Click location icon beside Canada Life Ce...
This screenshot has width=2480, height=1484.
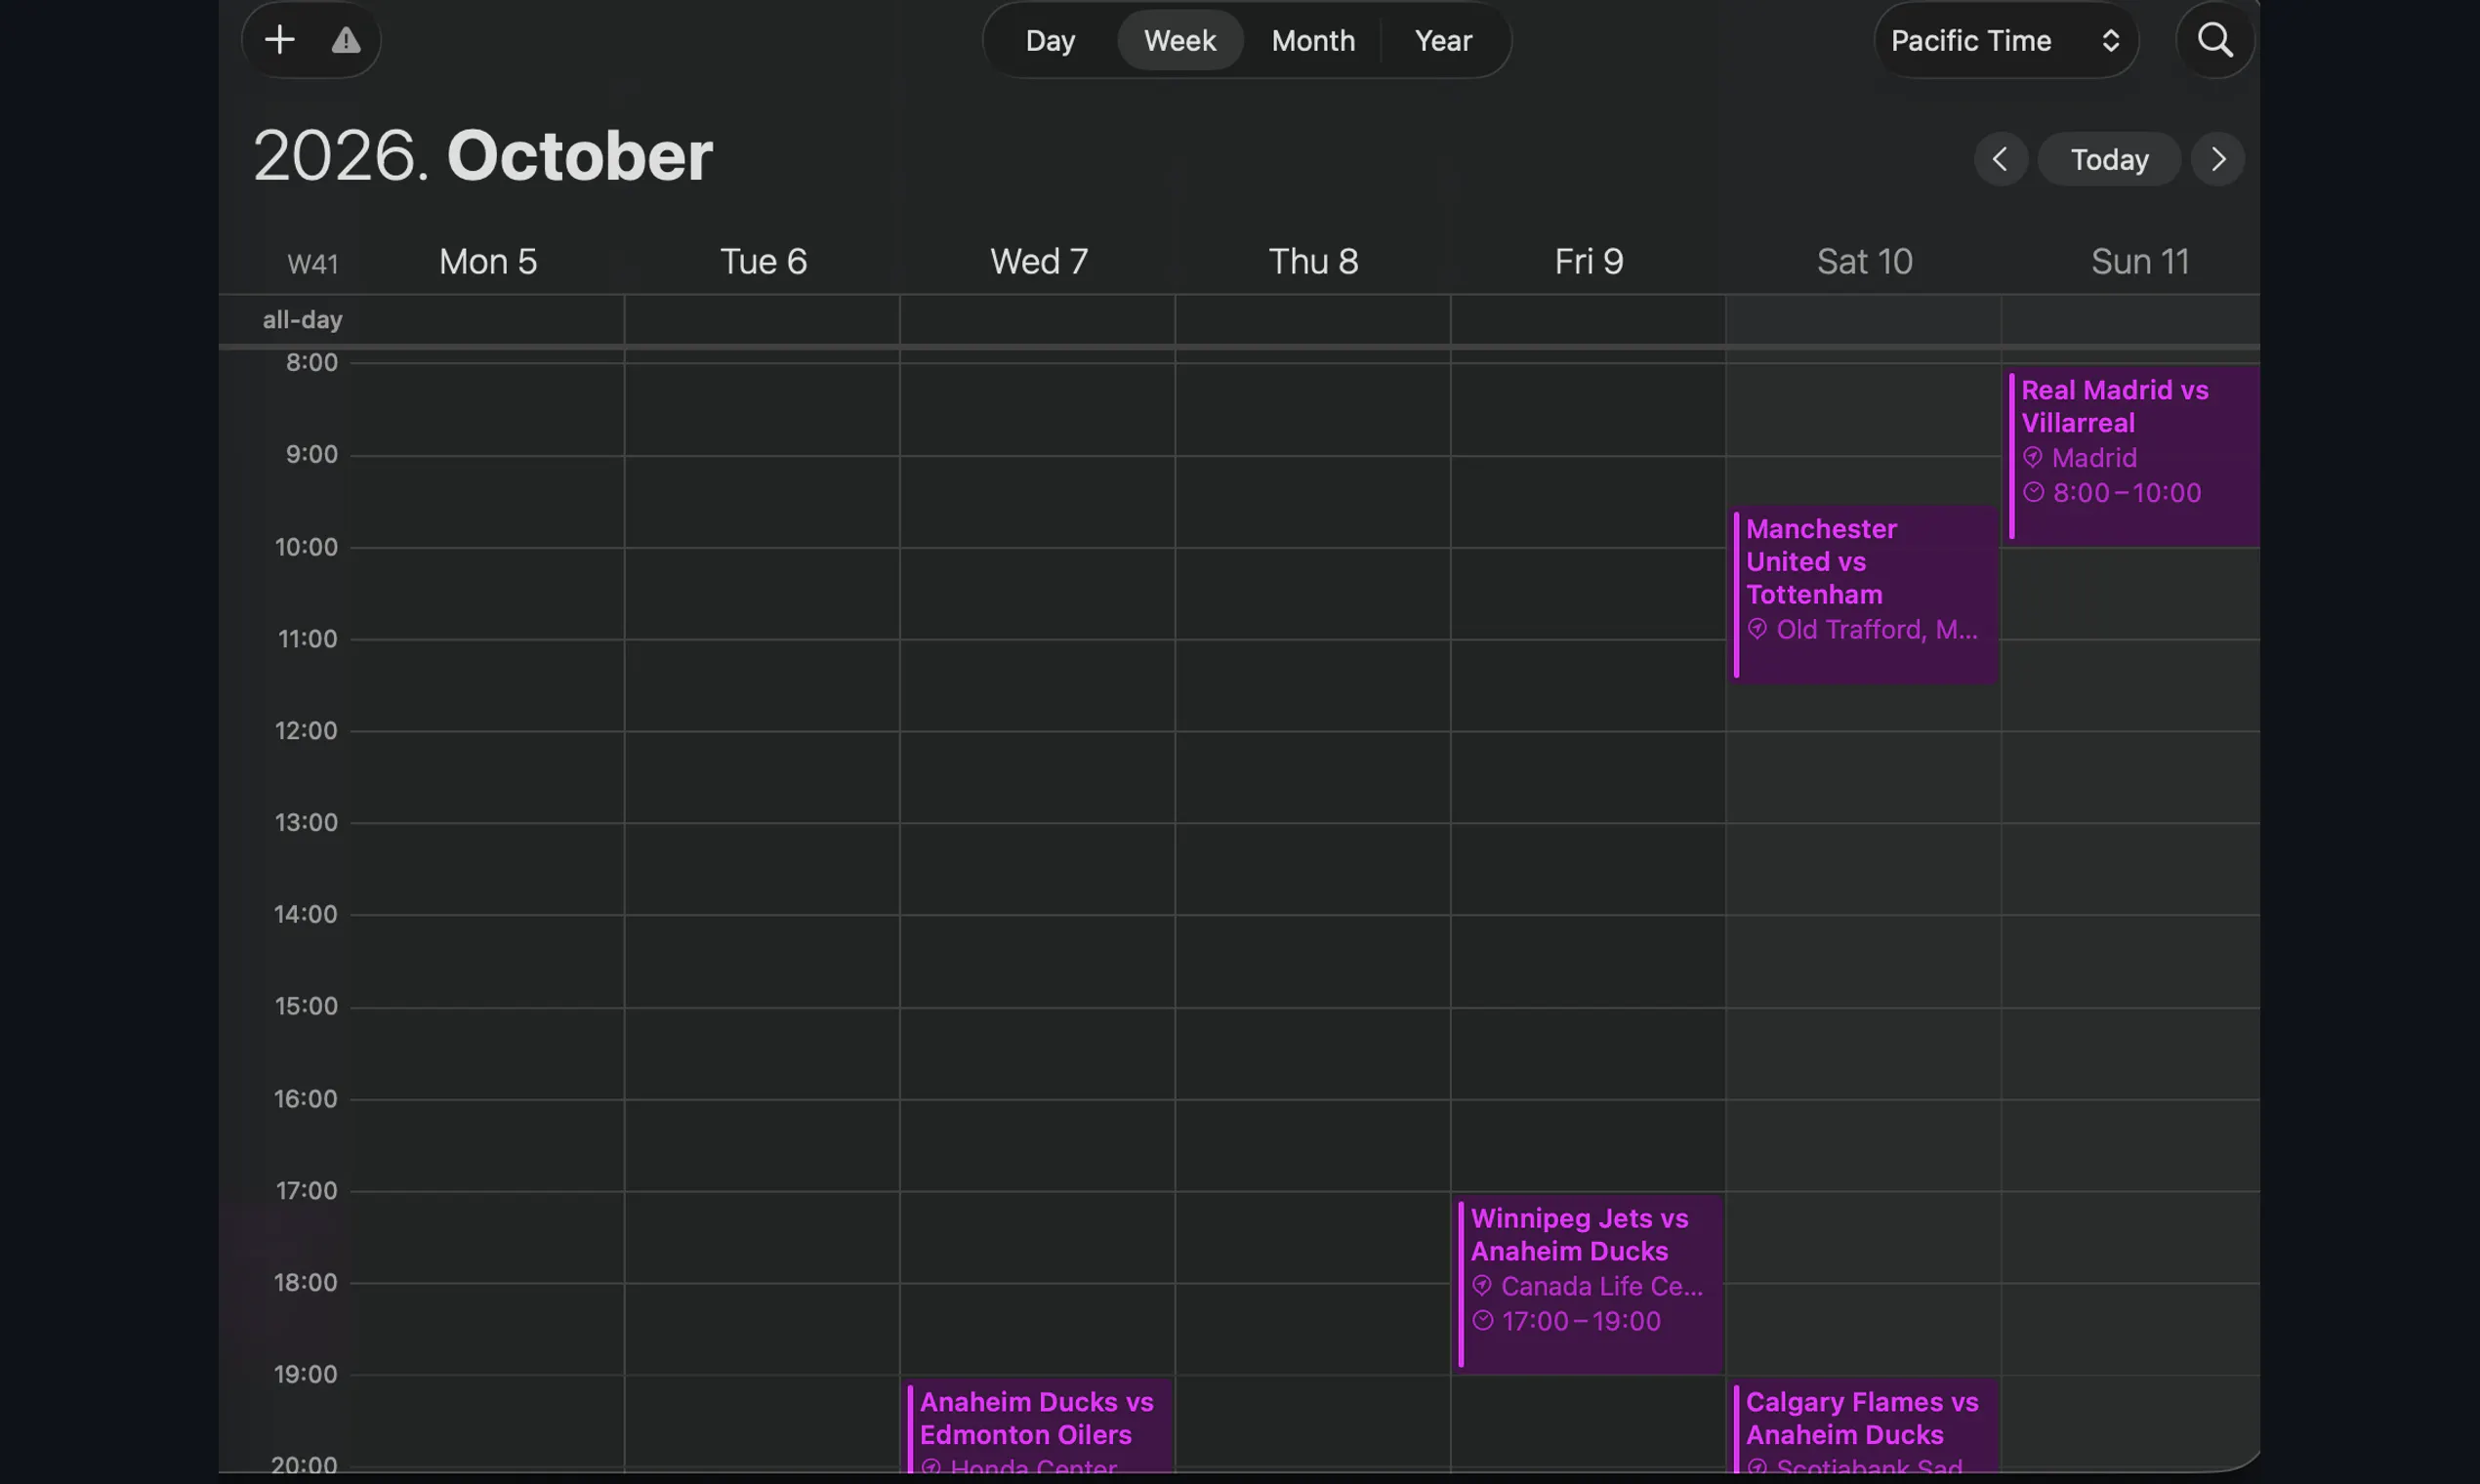[x=1482, y=1286]
